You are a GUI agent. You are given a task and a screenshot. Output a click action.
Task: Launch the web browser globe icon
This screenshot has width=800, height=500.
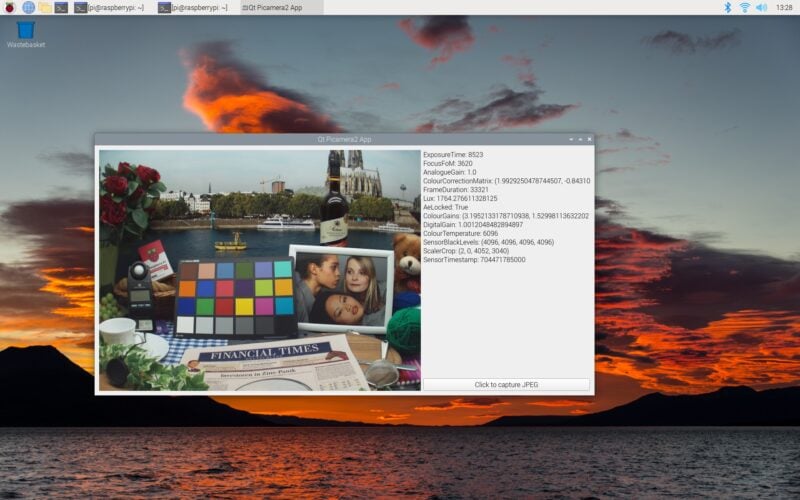[x=28, y=7]
